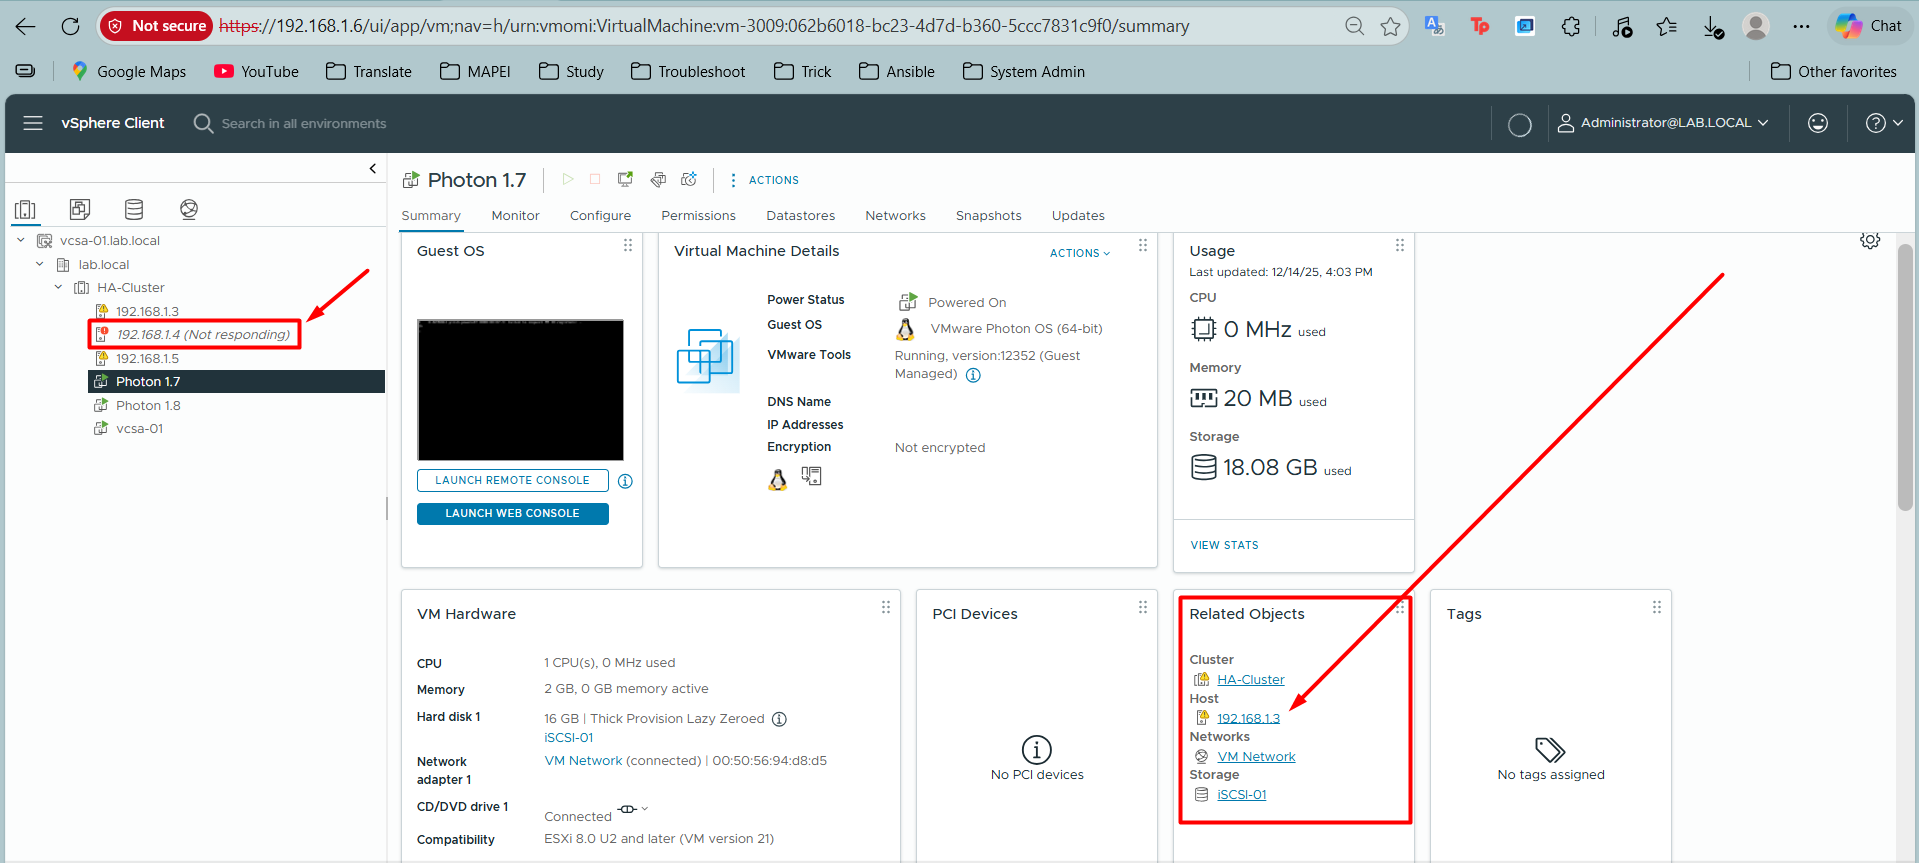Select the Hosts and Clusters inventory icon
This screenshot has width=1919, height=863.
[26, 209]
